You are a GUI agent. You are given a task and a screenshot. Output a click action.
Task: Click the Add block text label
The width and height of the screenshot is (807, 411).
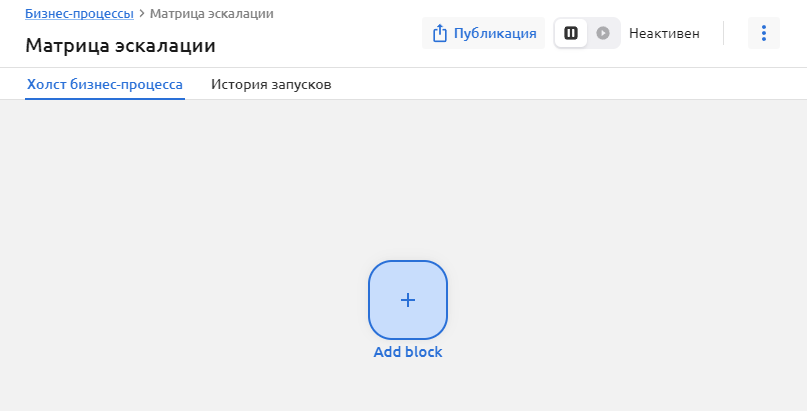408,352
